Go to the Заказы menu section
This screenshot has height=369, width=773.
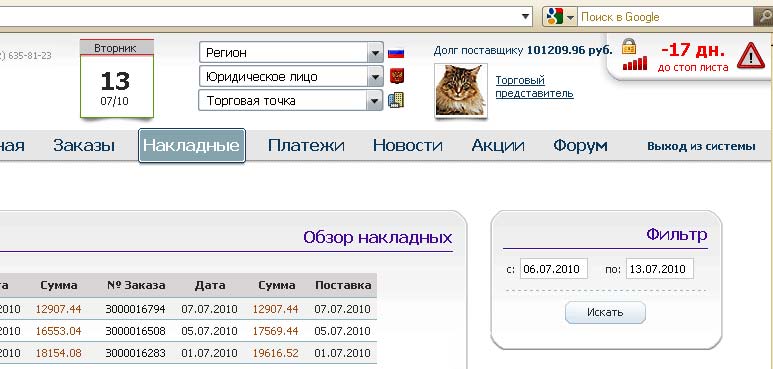pyautogui.click(x=84, y=145)
